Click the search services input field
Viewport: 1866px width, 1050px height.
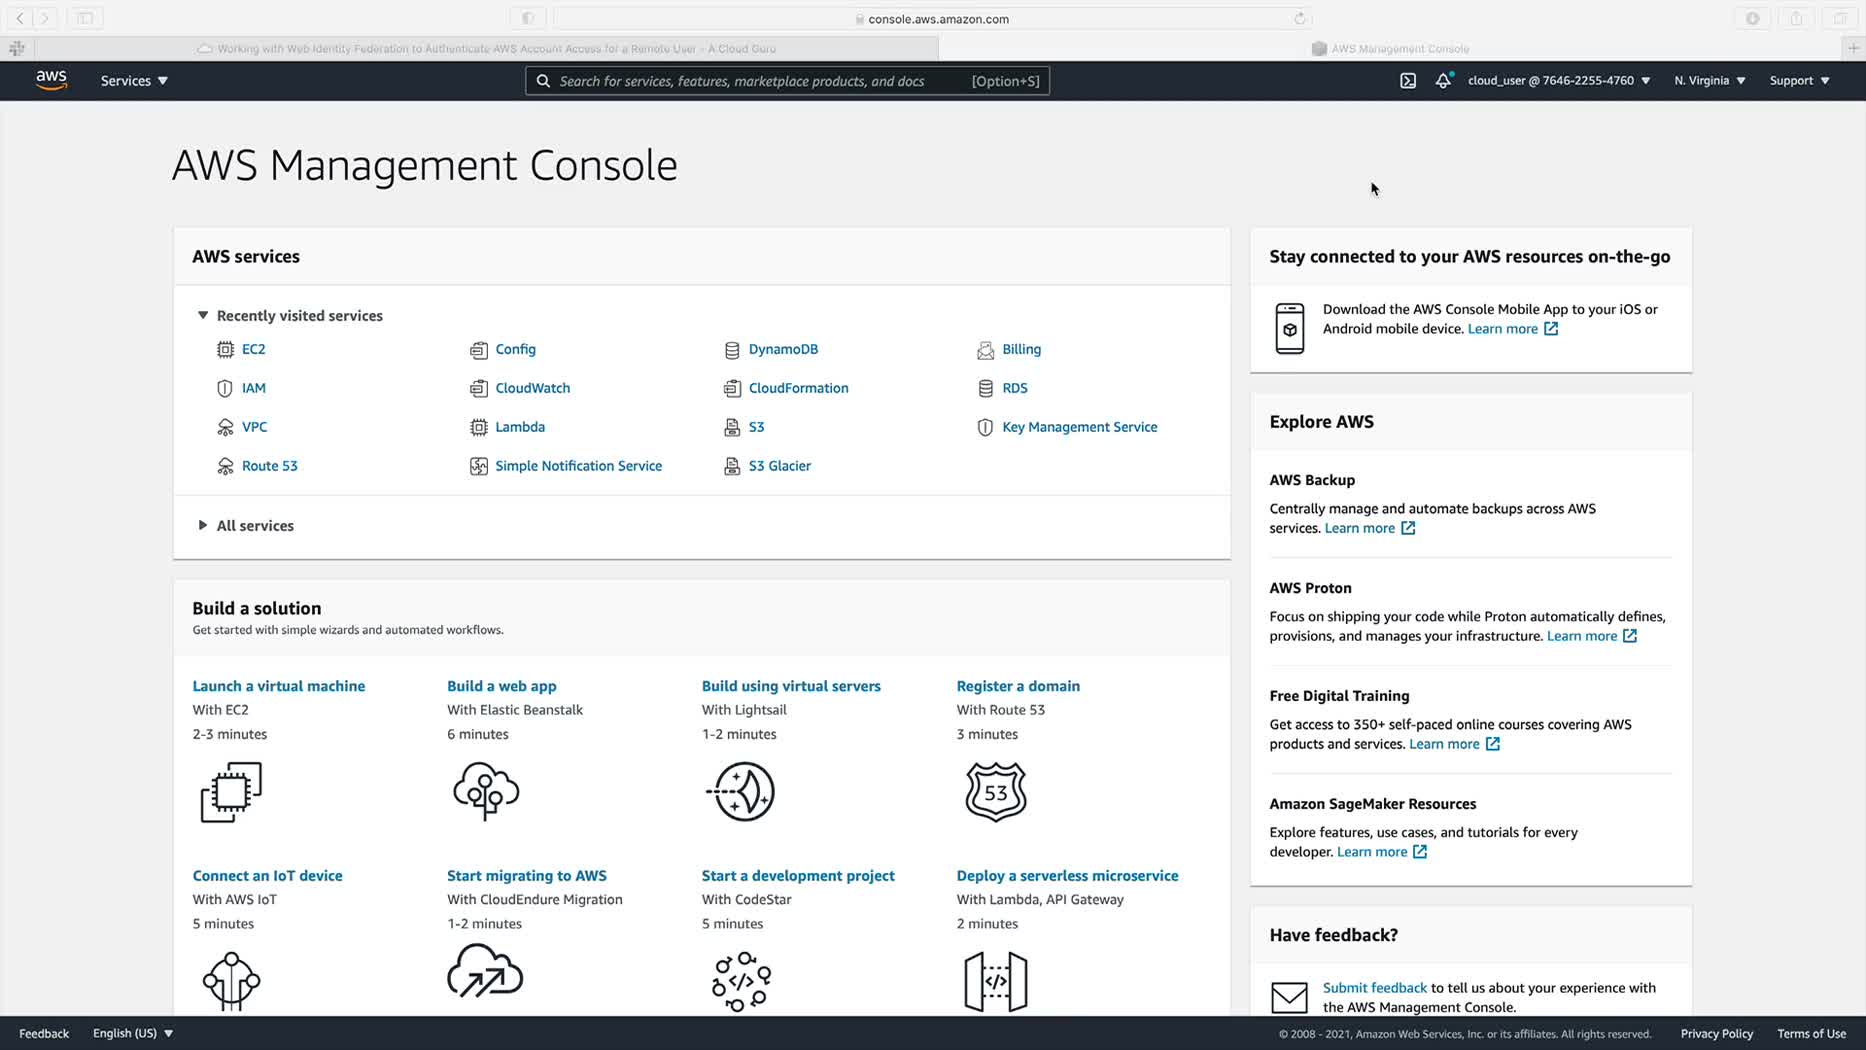click(787, 81)
